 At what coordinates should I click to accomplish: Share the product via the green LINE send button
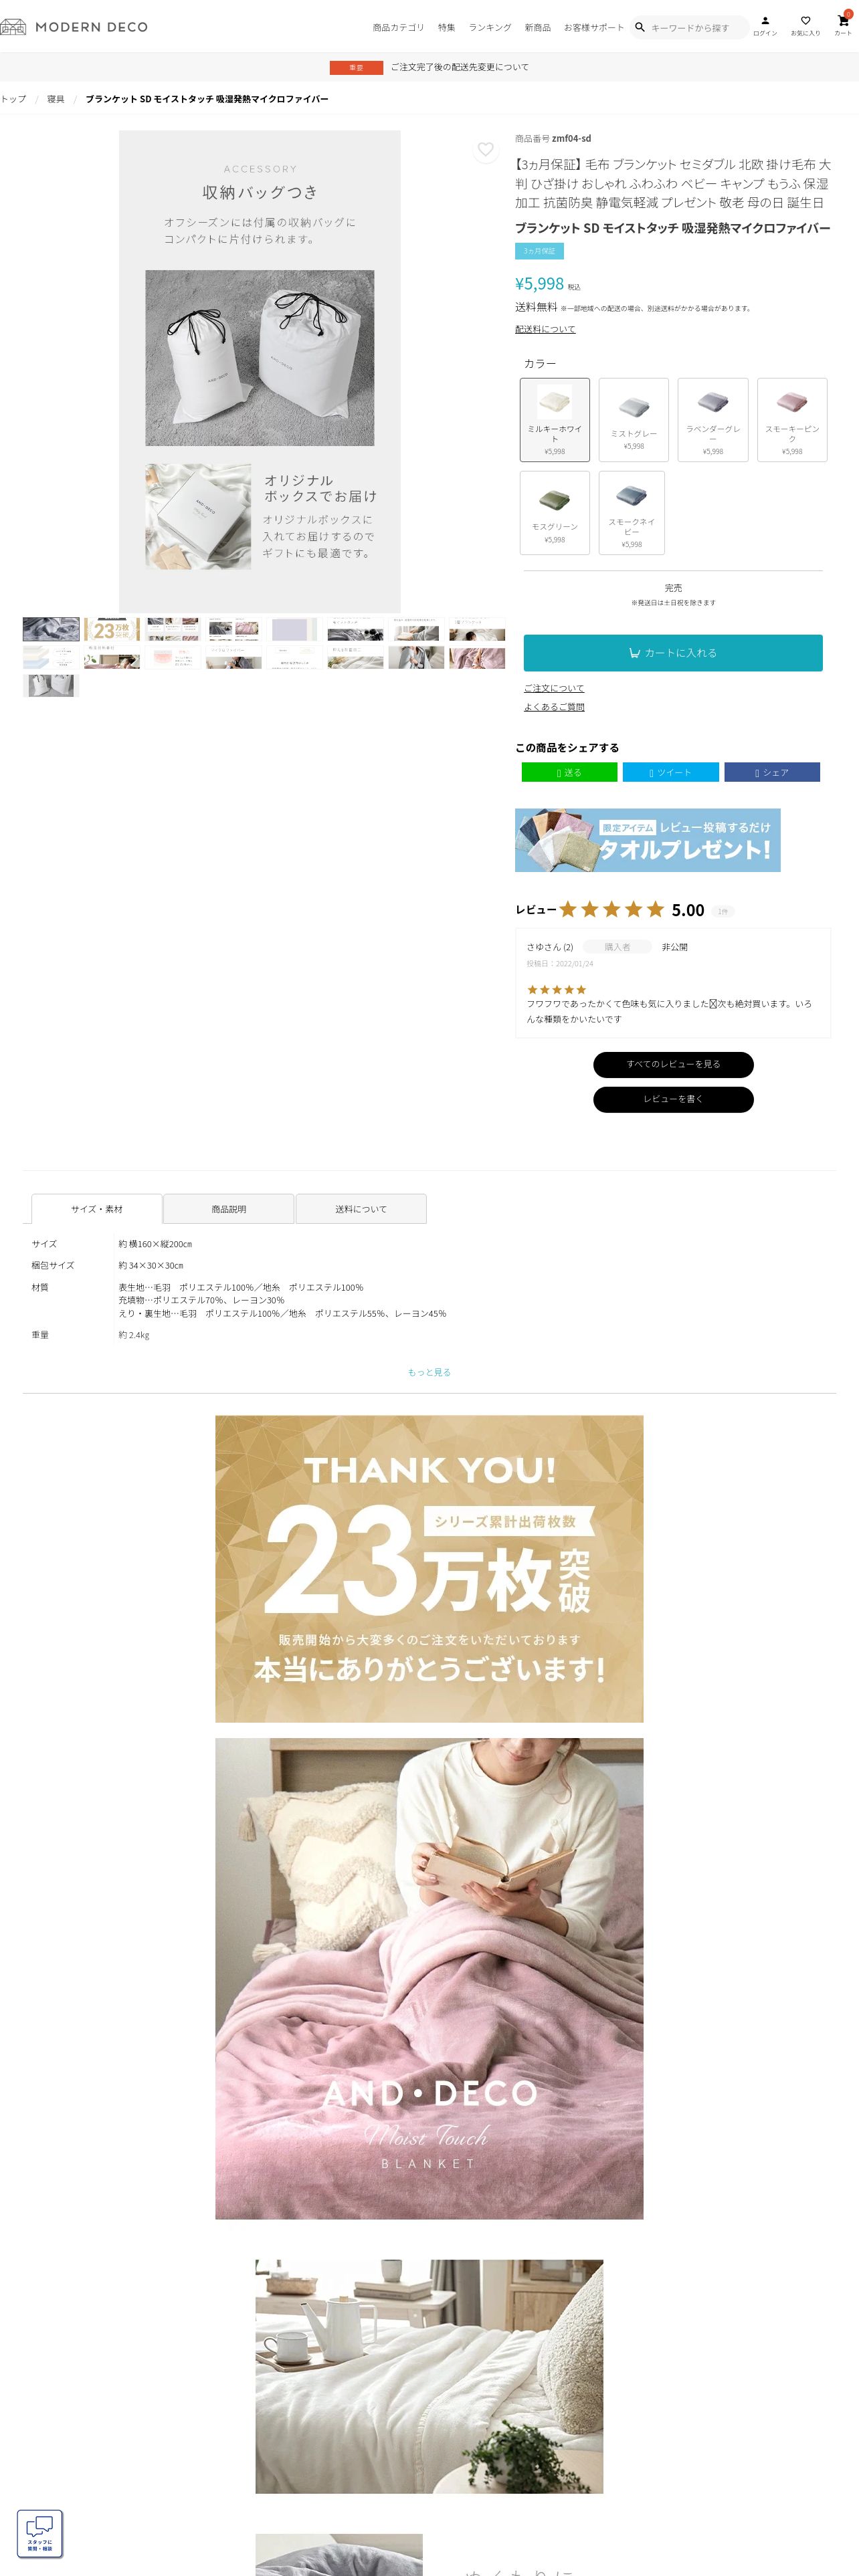click(570, 772)
